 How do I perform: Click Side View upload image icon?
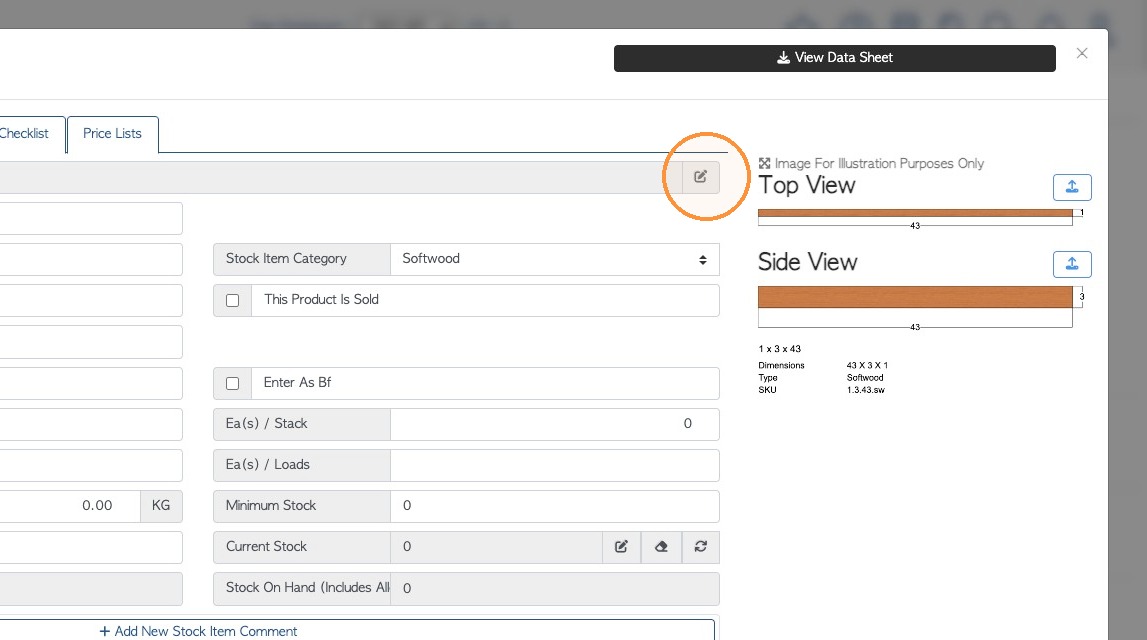pos(1072,264)
